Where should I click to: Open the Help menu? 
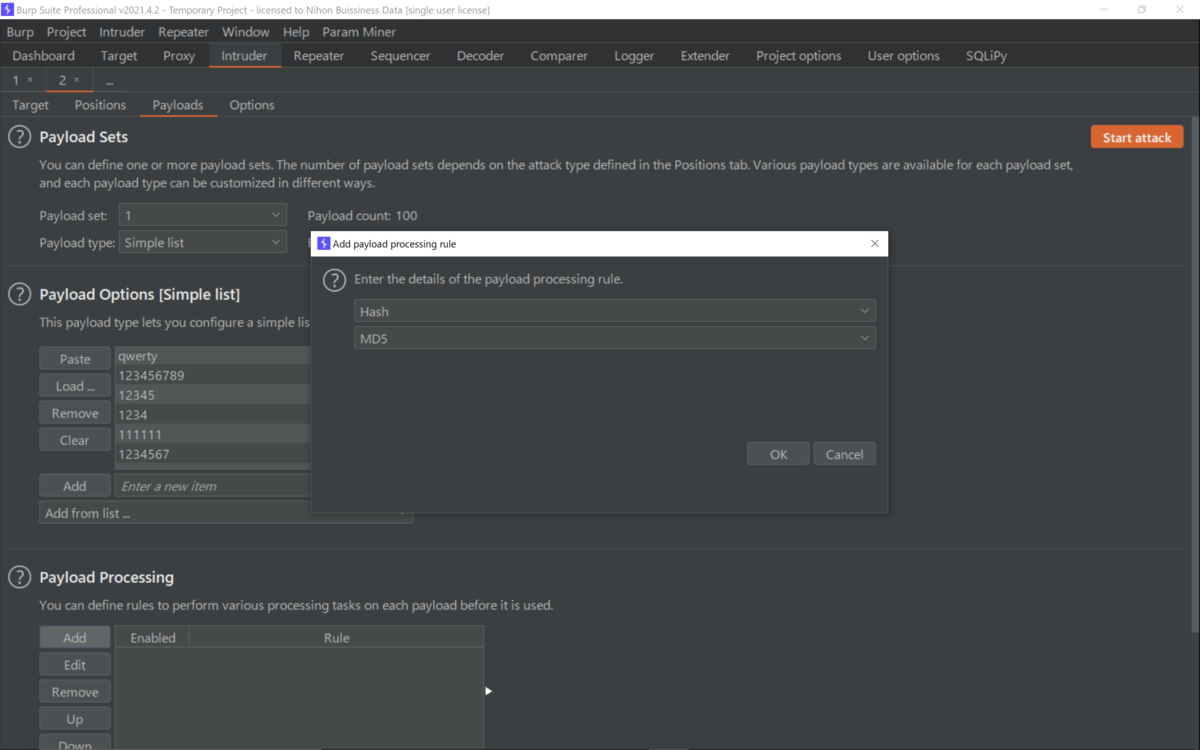pyautogui.click(x=296, y=32)
